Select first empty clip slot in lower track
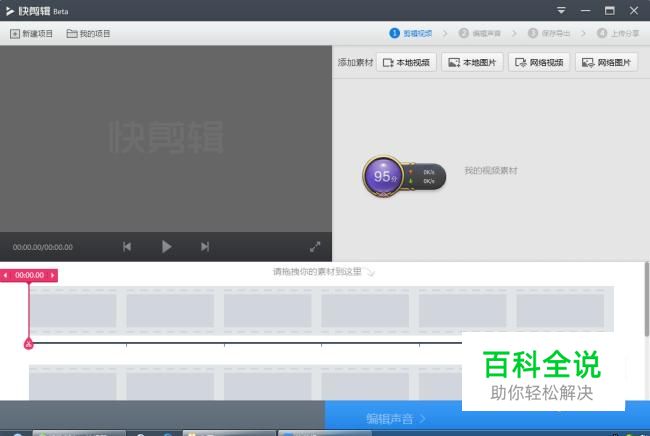650x436 pixels. pos(73,385)
